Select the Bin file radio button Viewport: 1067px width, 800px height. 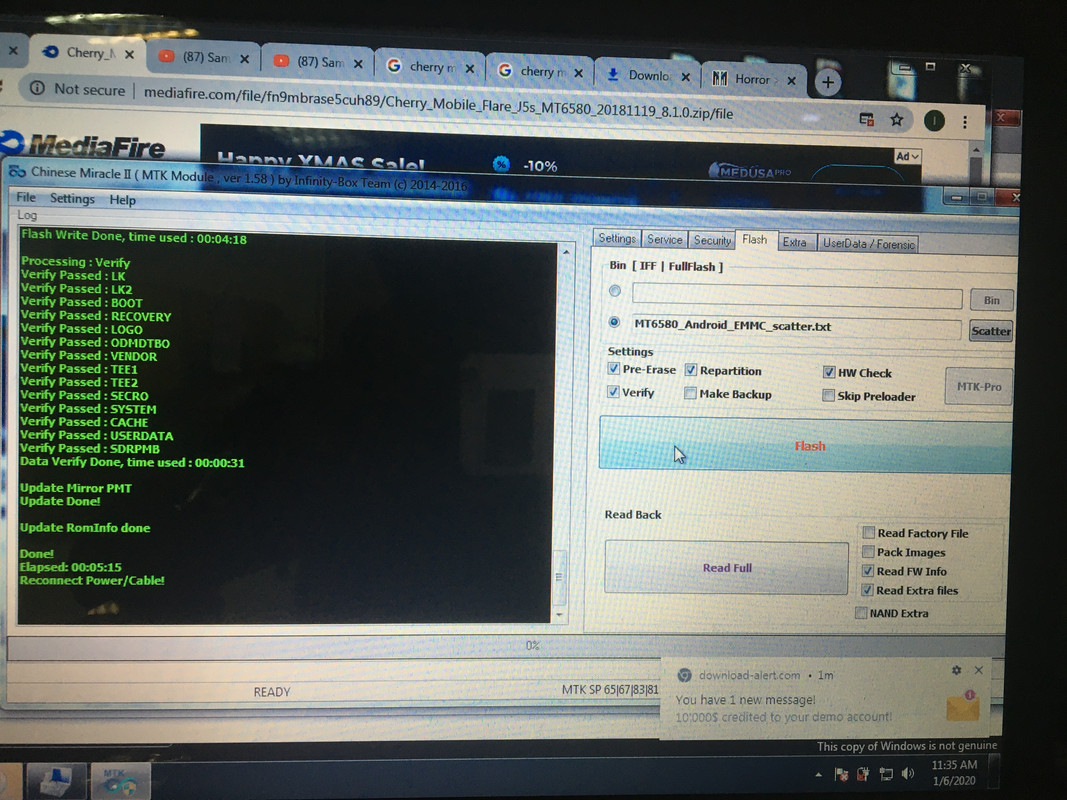[615, 290]
